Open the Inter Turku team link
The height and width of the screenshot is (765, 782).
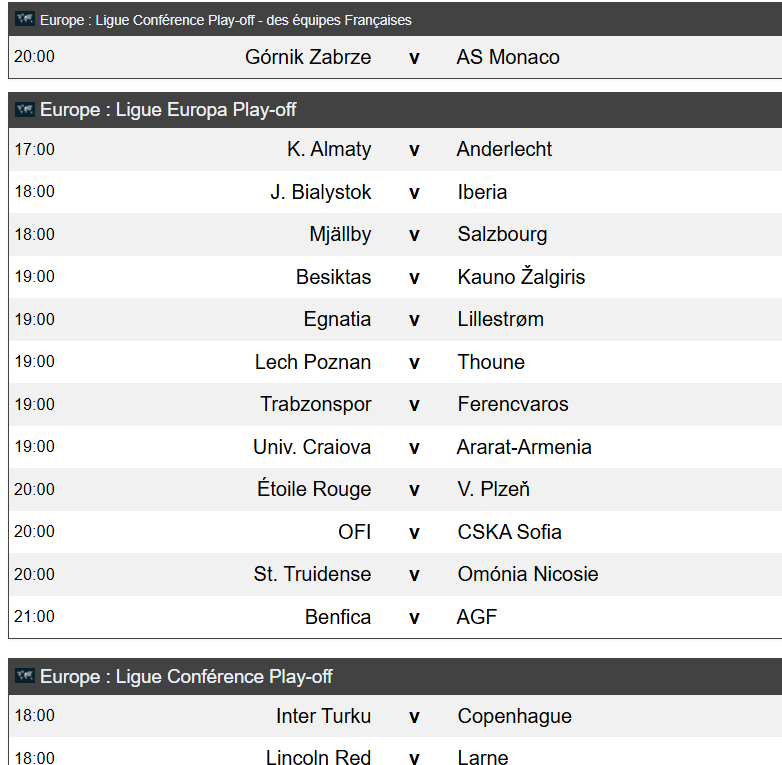pos(324,716)
